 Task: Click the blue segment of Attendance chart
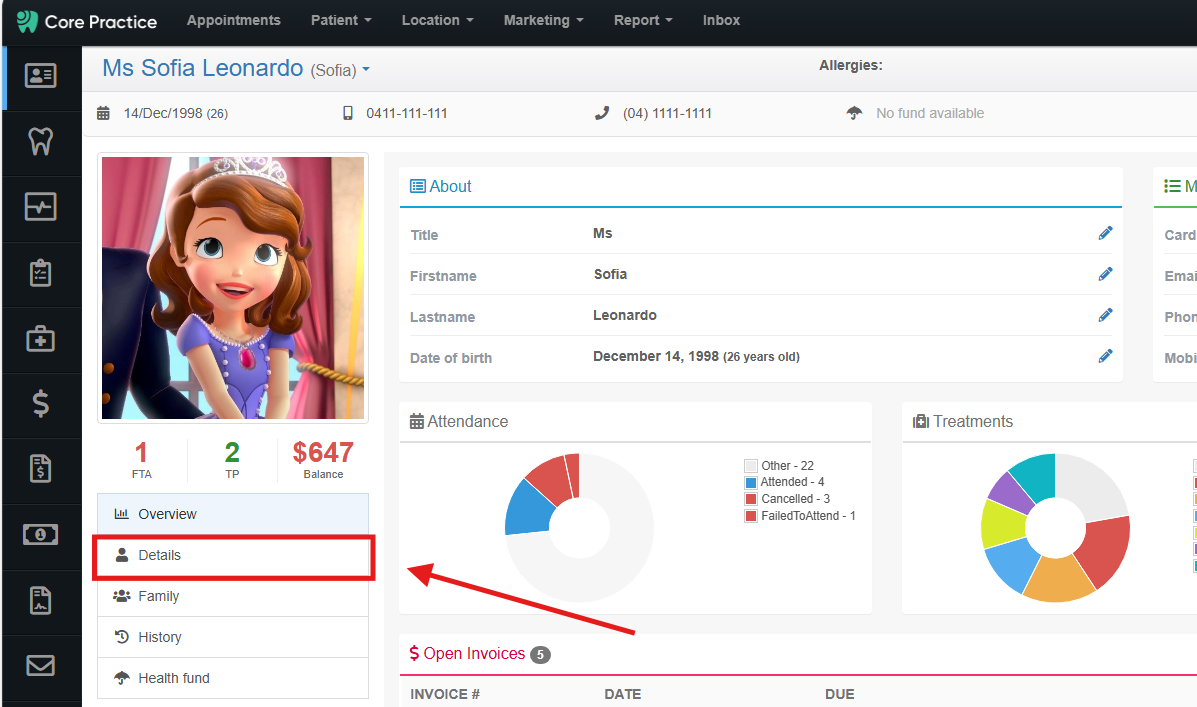(x=528, y=508)
